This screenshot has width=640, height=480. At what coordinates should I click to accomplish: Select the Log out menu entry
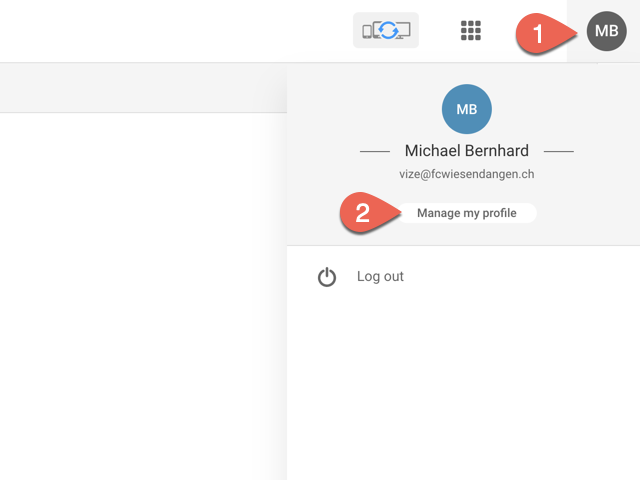(x=380, y=276)
